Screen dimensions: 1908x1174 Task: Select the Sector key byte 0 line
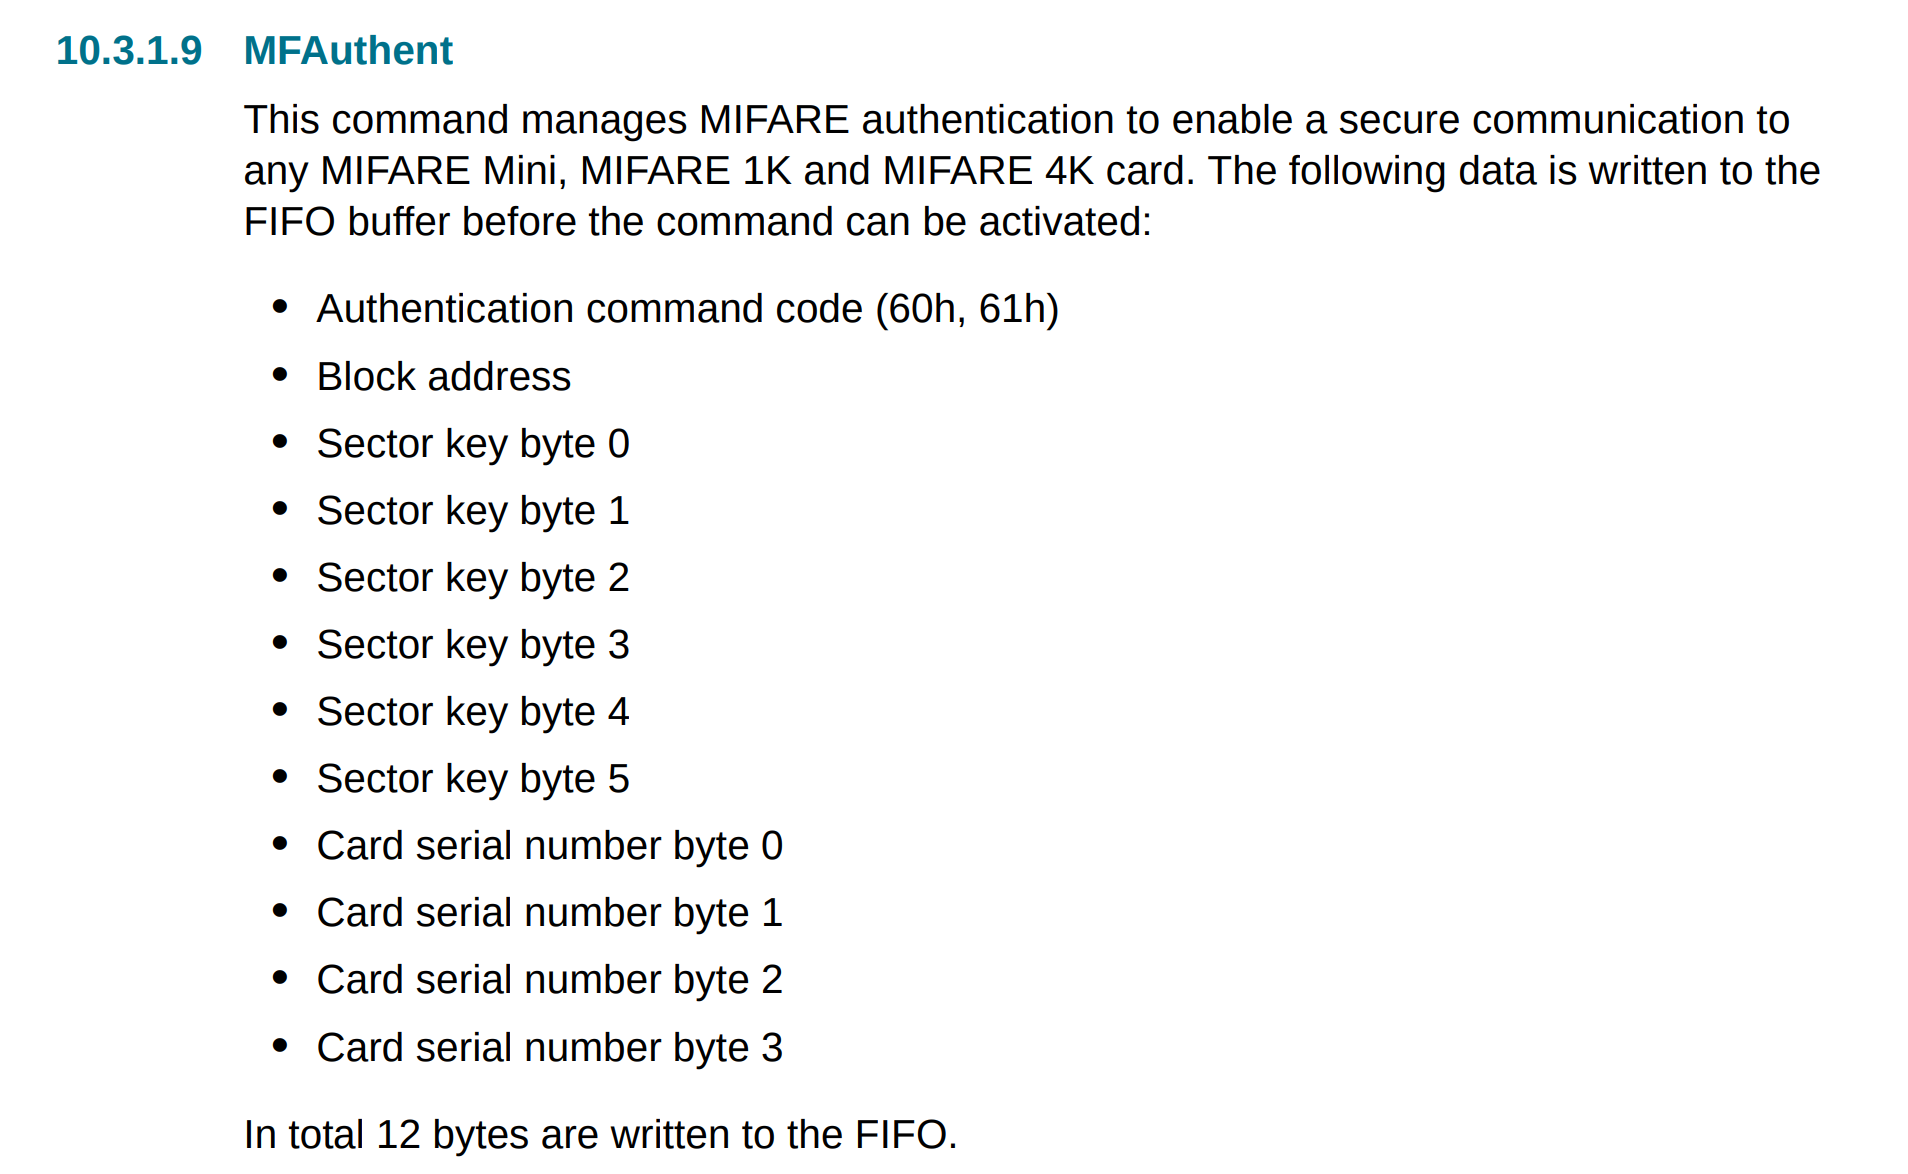(473, 444)
